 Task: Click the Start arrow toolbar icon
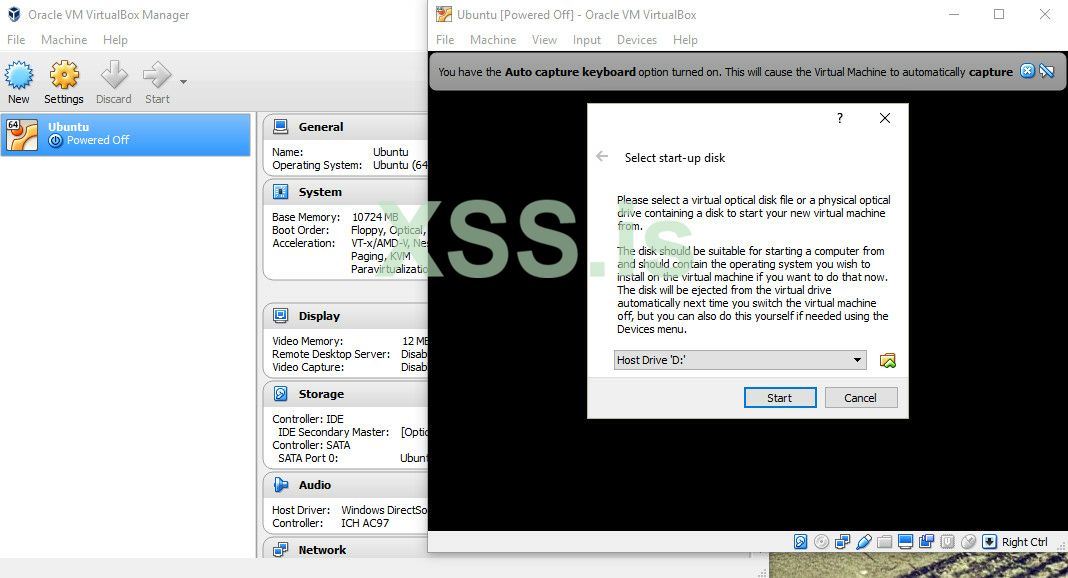[x=157, y=74]
